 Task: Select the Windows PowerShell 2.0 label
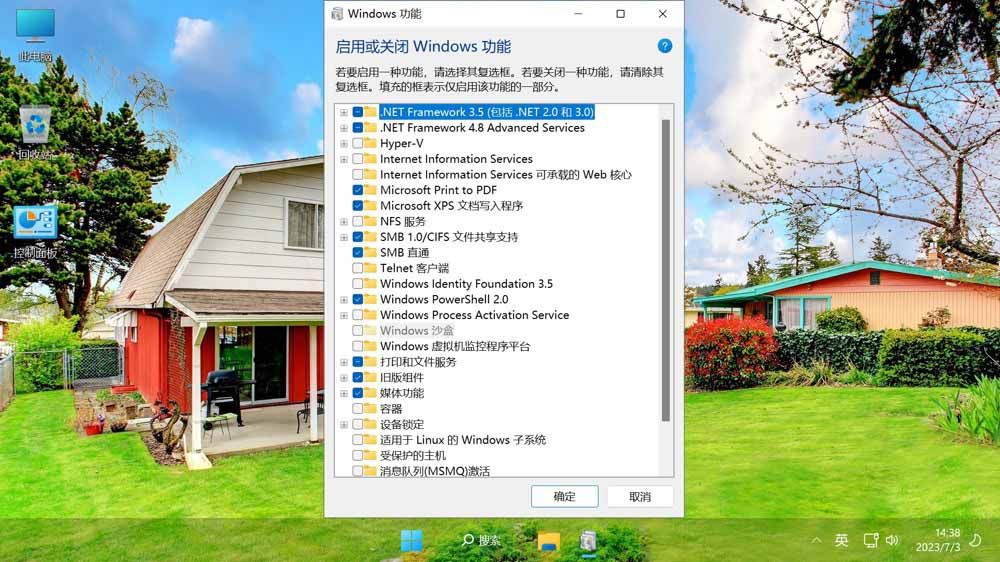(x=444, y=299)
